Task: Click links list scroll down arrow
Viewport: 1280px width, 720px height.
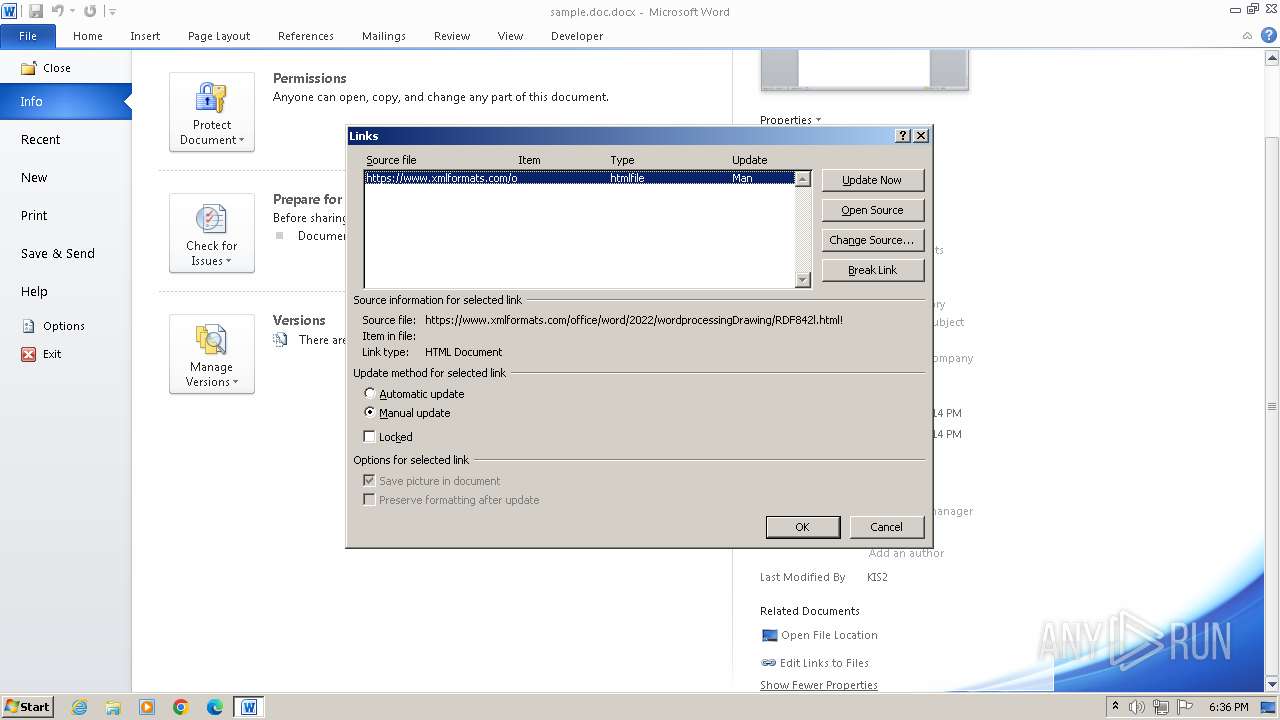Action: [x=802, y=280]
